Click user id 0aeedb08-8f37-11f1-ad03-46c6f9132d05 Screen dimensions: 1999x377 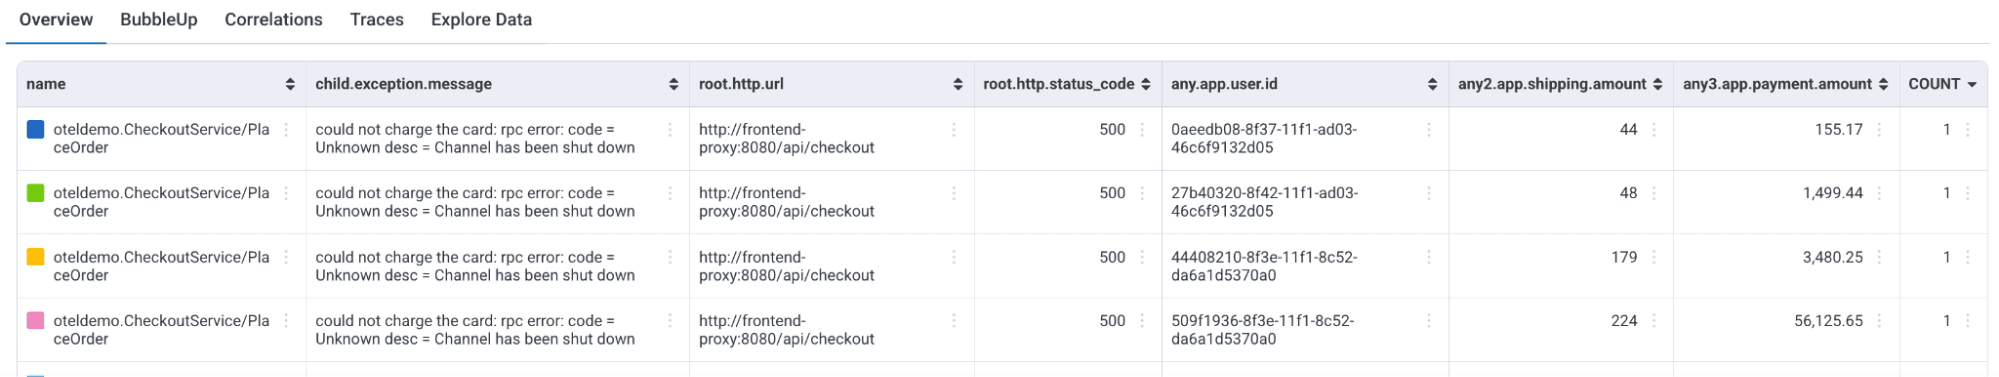[x=1264, y=138]
